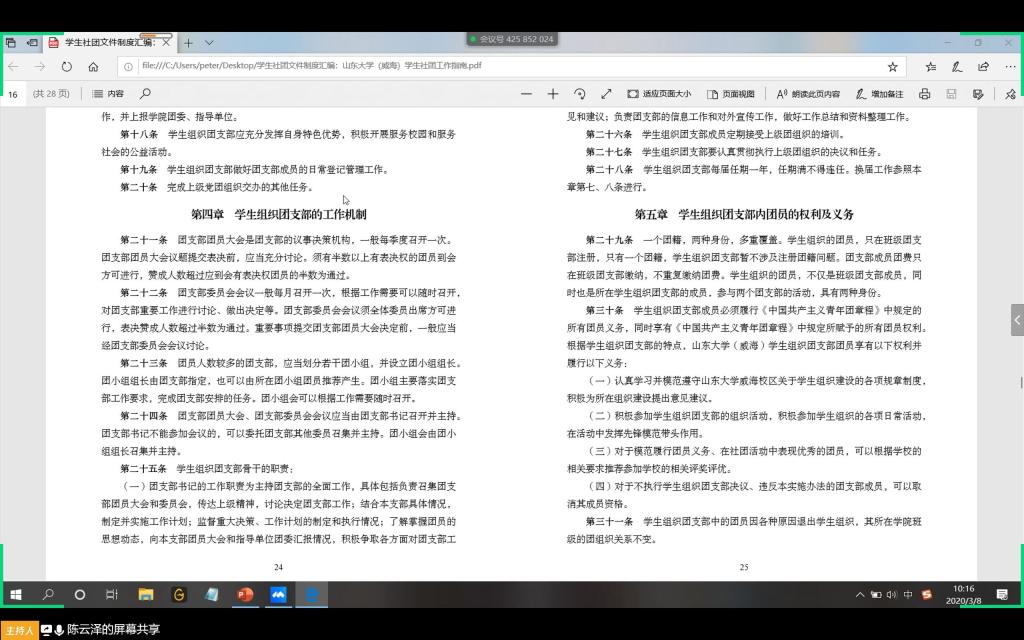
Task: Show hidden system tray icons
Action: coord(859,595)
